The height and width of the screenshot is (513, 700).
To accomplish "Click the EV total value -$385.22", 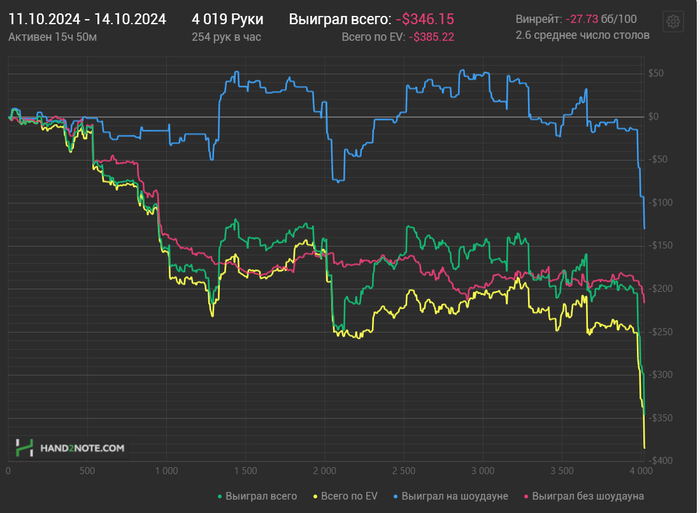I will 432,37.
